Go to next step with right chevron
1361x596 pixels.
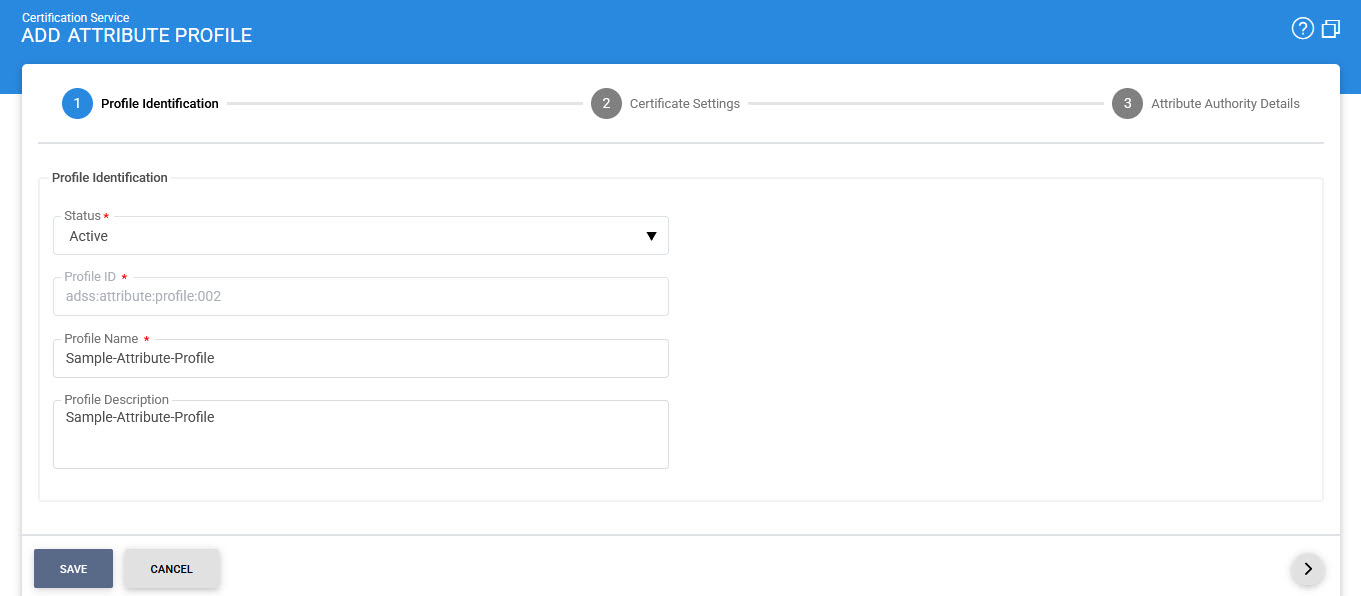coord(1307,569)
